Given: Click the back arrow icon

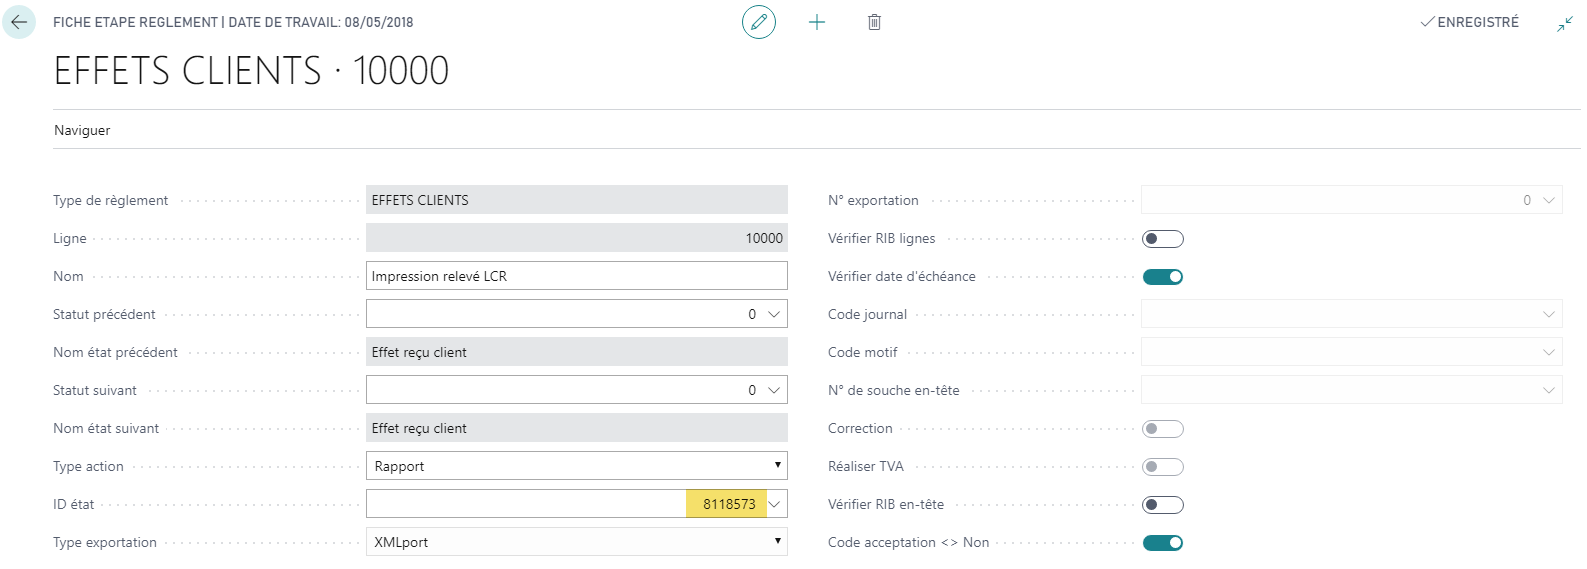Looking at the screenshot, I should [x=19, y=22].
